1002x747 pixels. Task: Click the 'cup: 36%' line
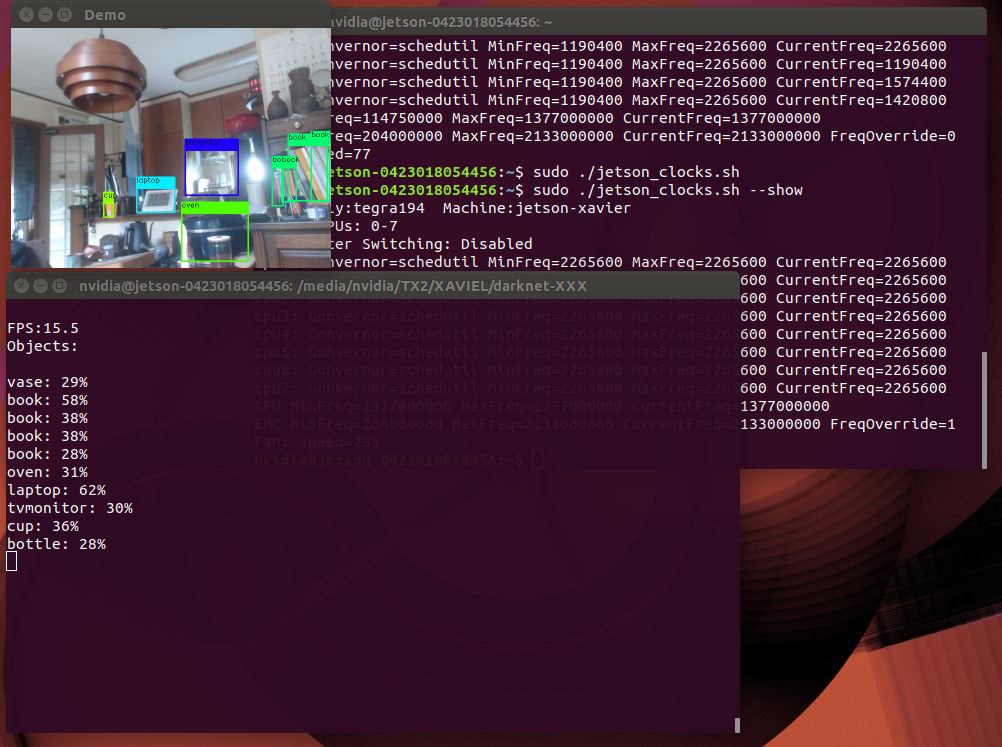tap(43, 526)
